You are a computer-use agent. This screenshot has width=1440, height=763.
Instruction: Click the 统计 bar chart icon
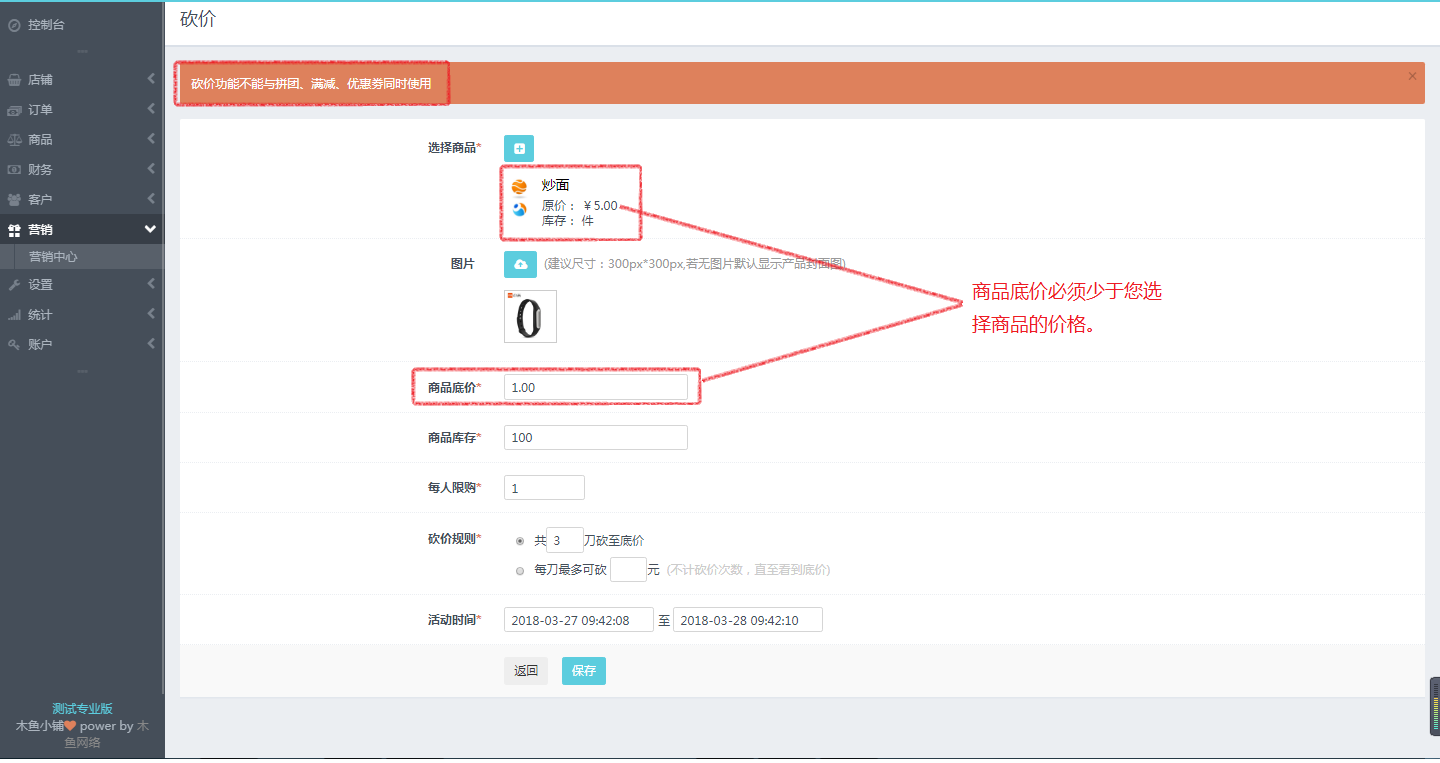point(14,314)
